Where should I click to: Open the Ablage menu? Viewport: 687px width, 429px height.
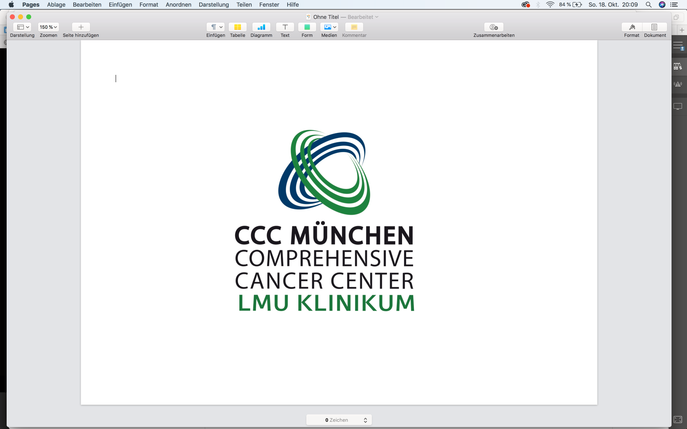pyautogui.click(x=56, y=4)
